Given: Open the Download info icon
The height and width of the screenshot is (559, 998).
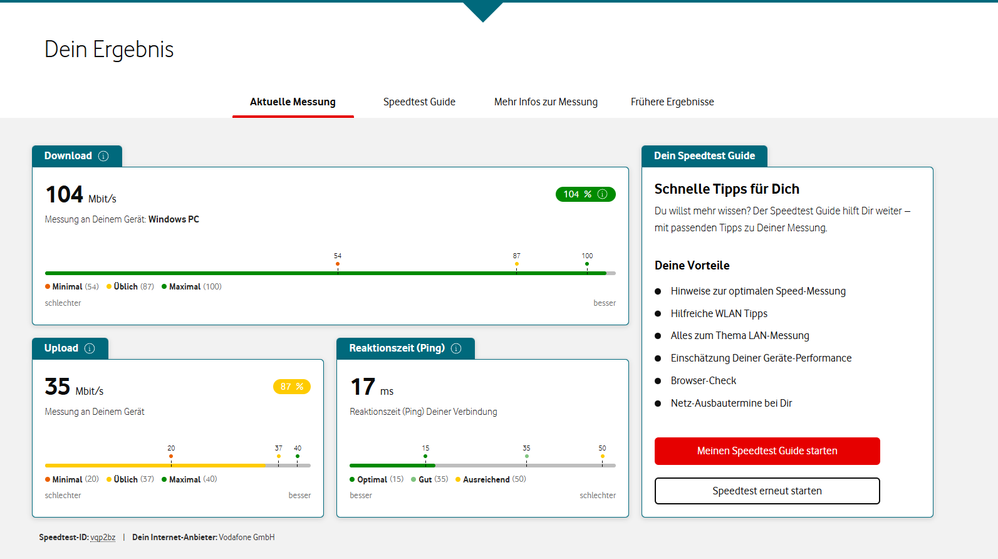Looking at the screenshot, I should point(103,156).
